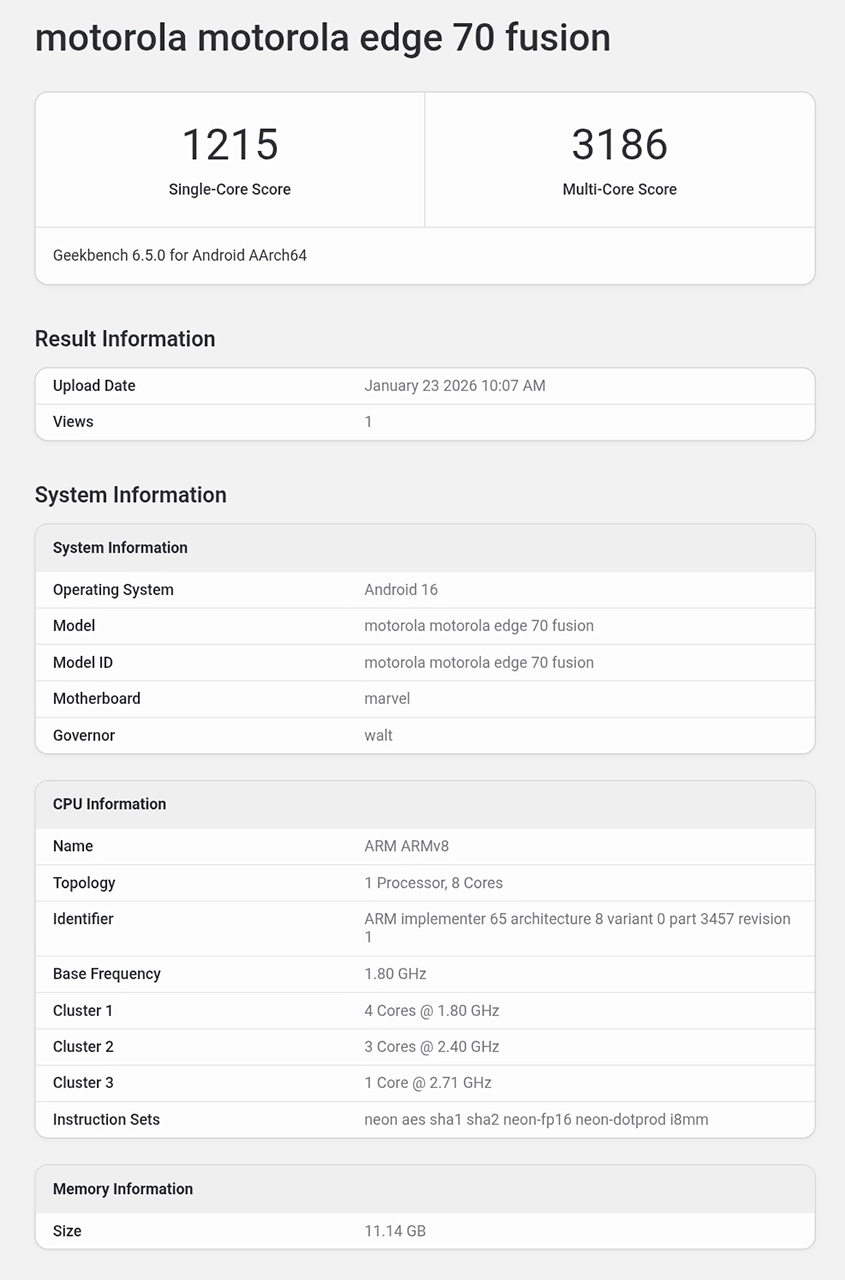Select the Instruction Sets value text
Image resolution: width=845 pixels, height=1280 pixels.
click(x=536, y=1120)
